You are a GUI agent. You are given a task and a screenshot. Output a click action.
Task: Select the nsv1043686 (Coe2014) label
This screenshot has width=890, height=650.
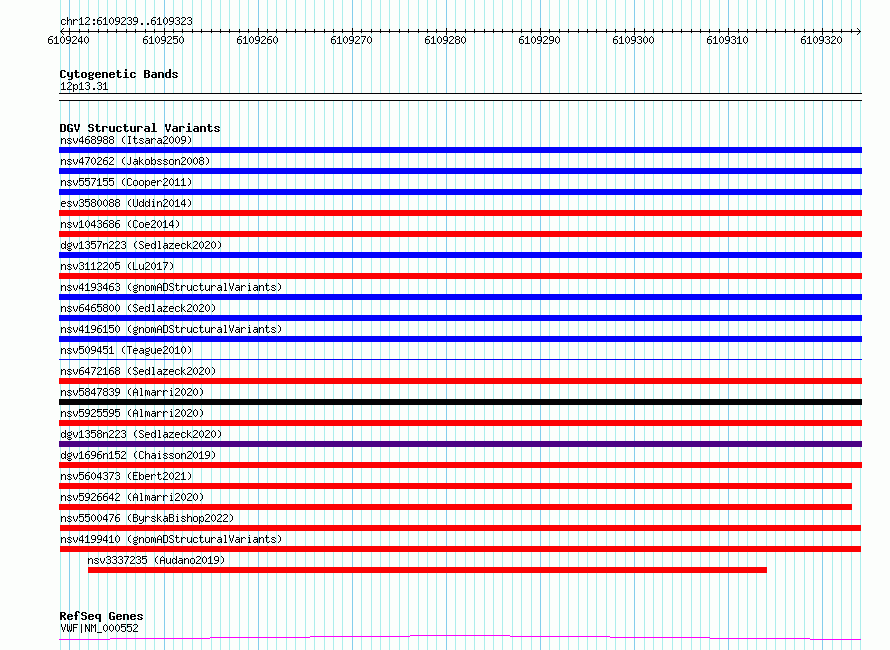tap(120, 224)
